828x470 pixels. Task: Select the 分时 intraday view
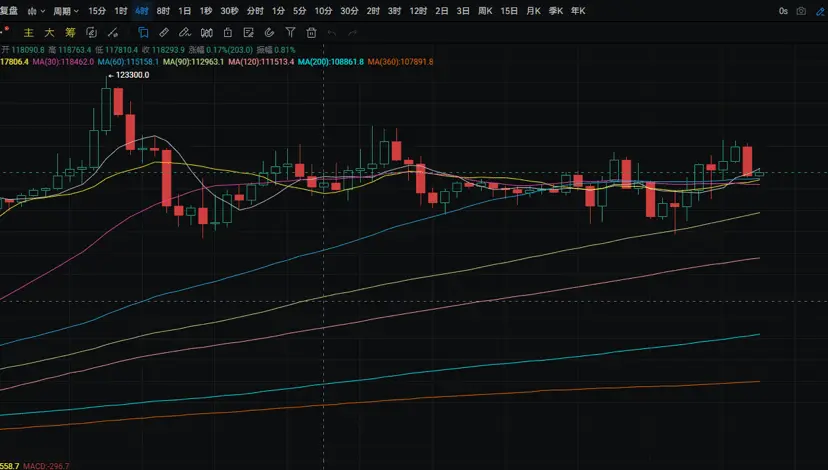click(255, 11)
